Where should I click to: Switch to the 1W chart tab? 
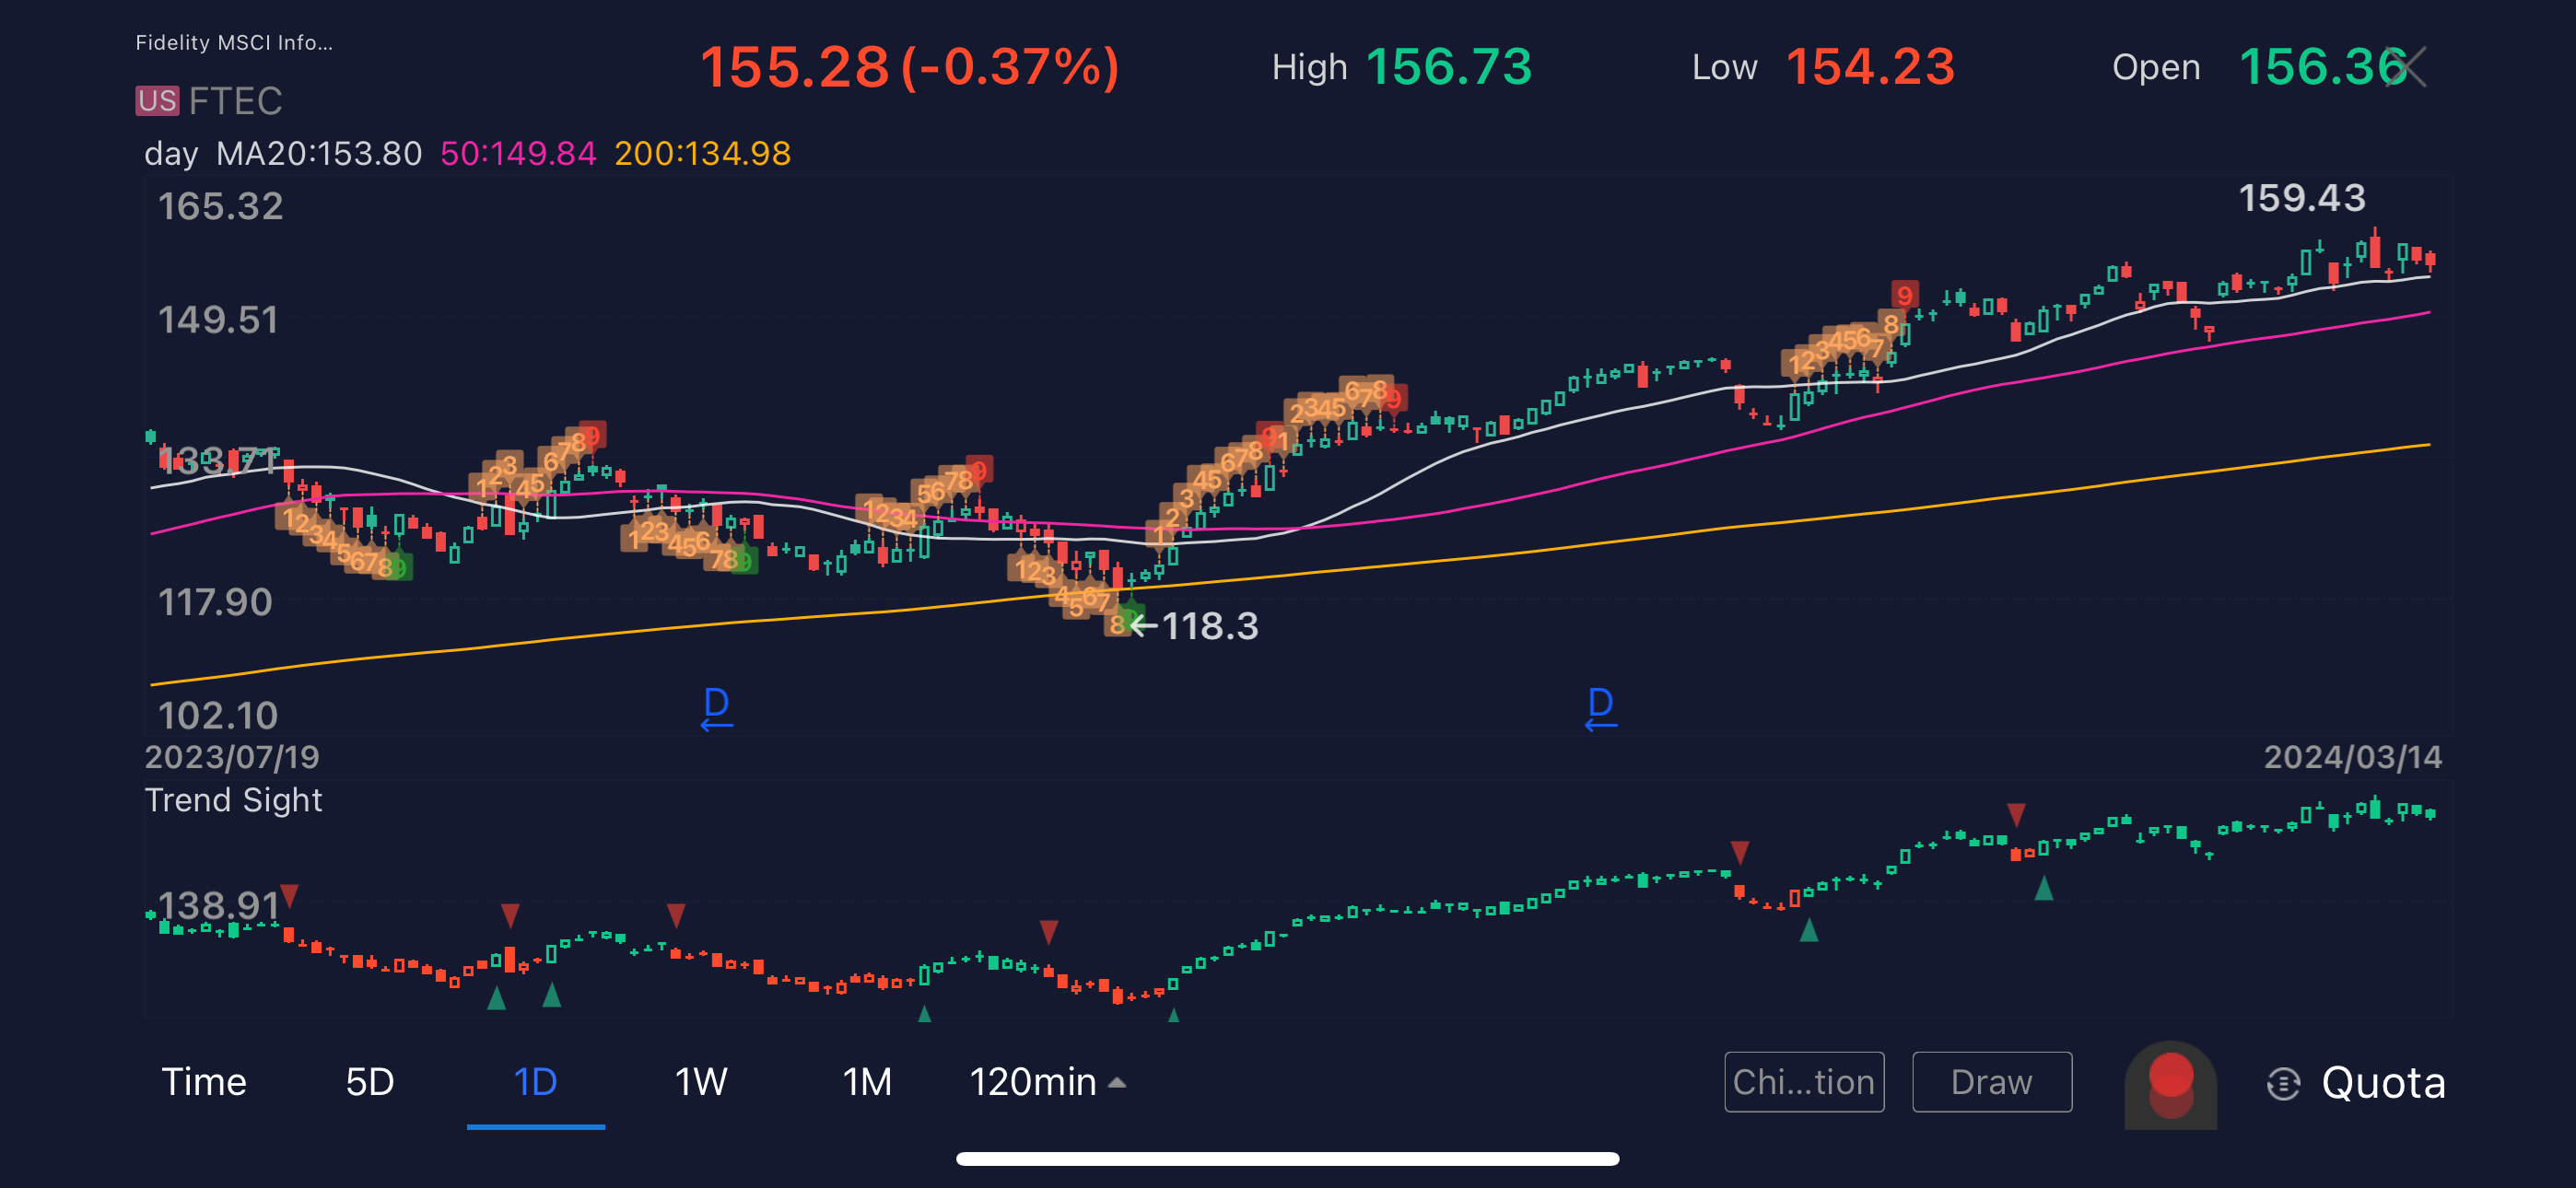click(x=700, y=1082)
